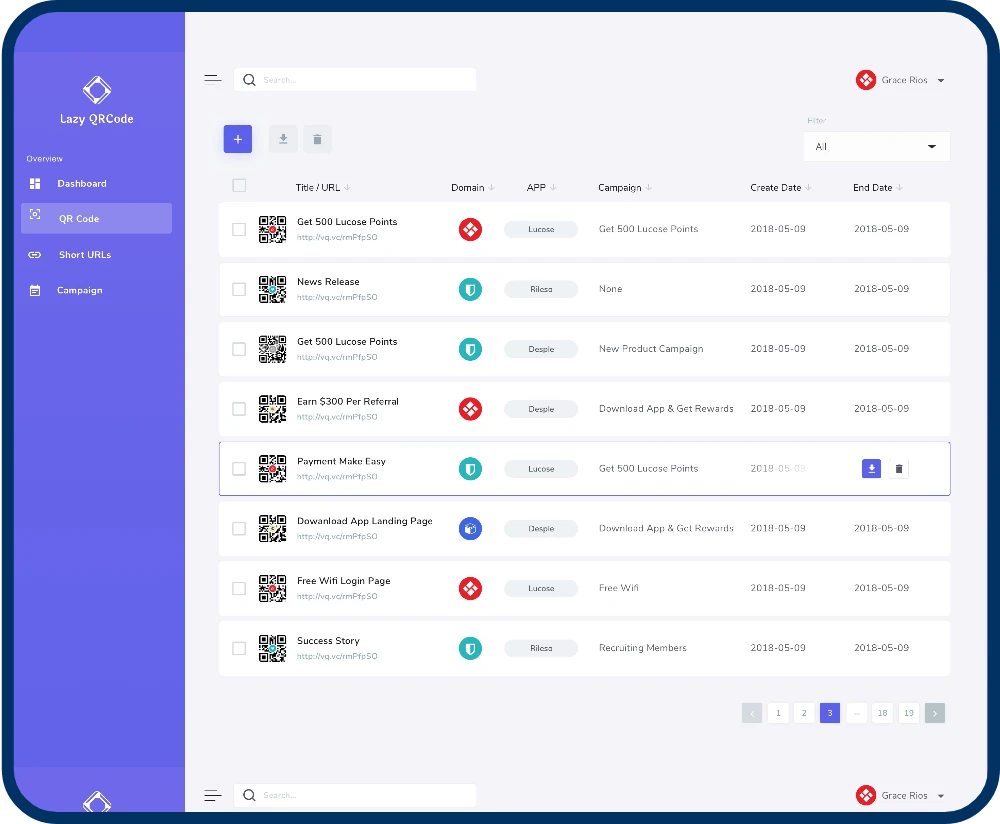Click the plus button to add QR code
This screenshot has width=1000, height=824.
tap(237, 140)
